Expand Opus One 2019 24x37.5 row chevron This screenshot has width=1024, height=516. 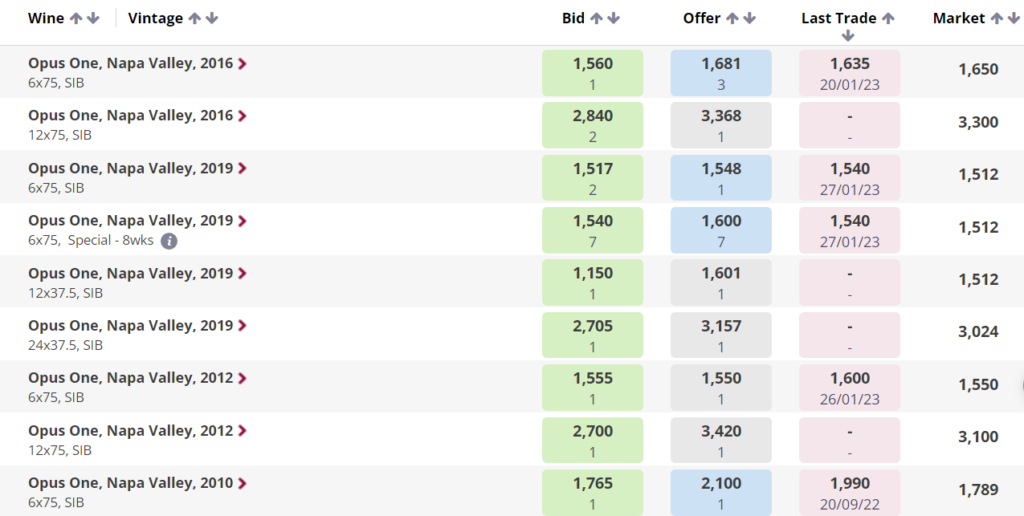(x=242, y=325)
